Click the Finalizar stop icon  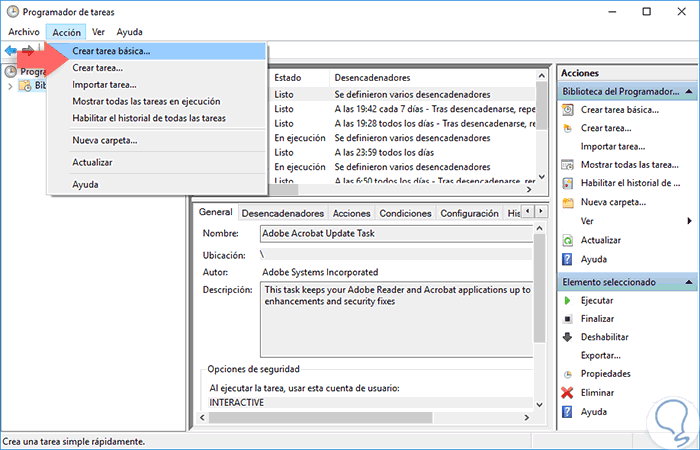[x=567, y=319]
